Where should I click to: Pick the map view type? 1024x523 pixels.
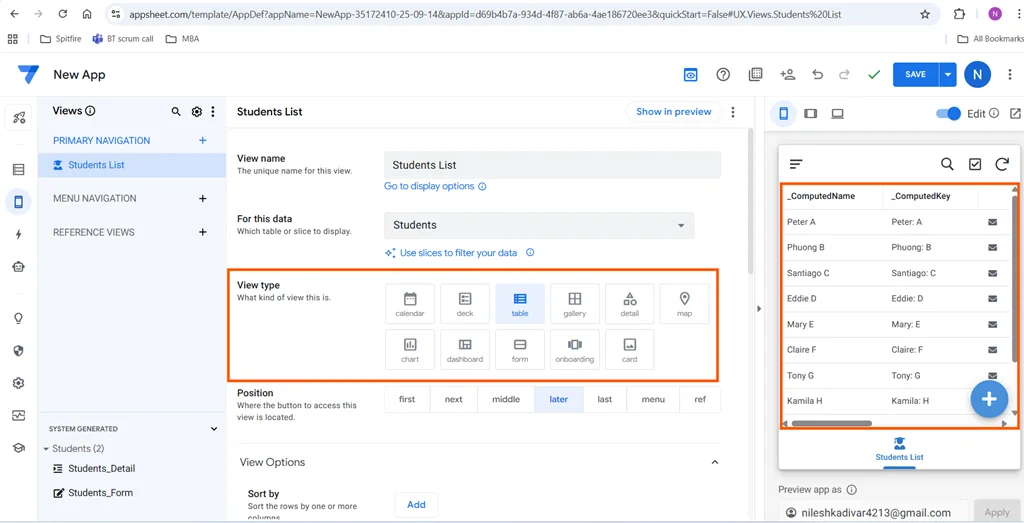(x=684, y=304)
